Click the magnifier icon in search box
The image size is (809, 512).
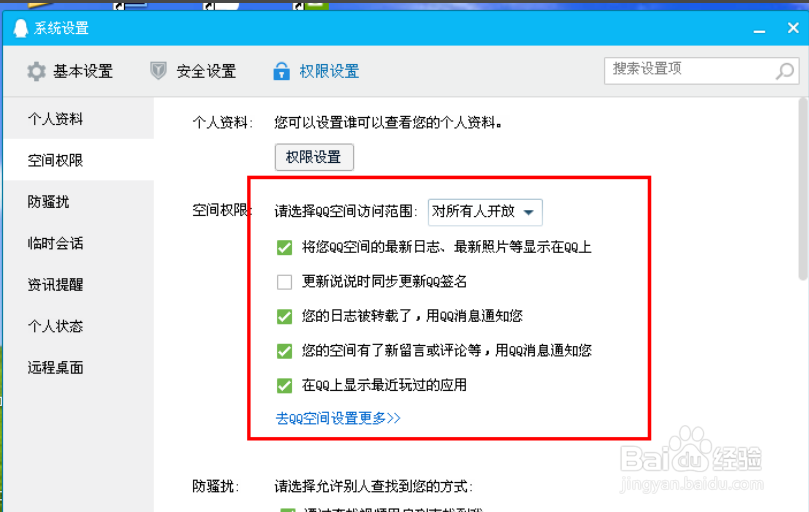(785, 71)
